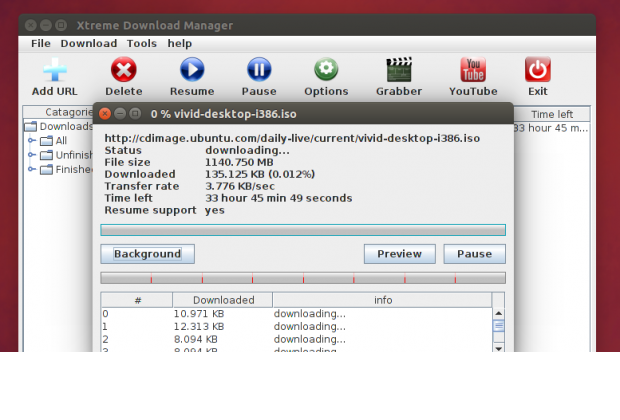Open the help menu
The width and height of the screenshot is (620, 420).
pyautogui.click(x=180, y=44)
